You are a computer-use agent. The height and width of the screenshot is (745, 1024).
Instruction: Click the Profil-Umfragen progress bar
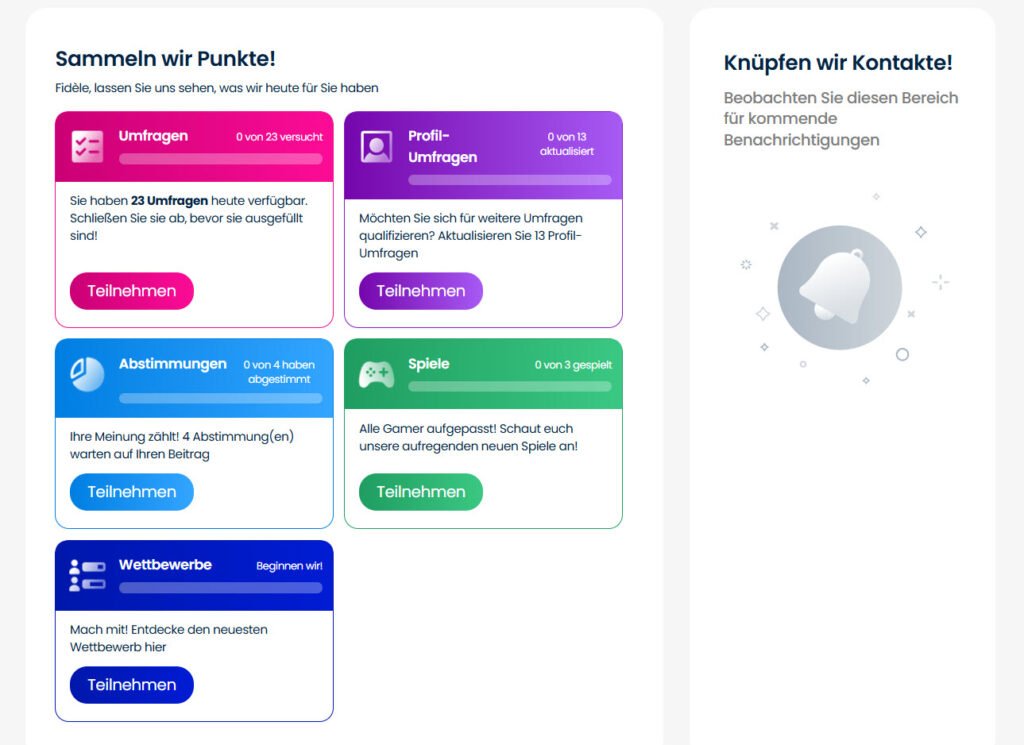point(509,180)
